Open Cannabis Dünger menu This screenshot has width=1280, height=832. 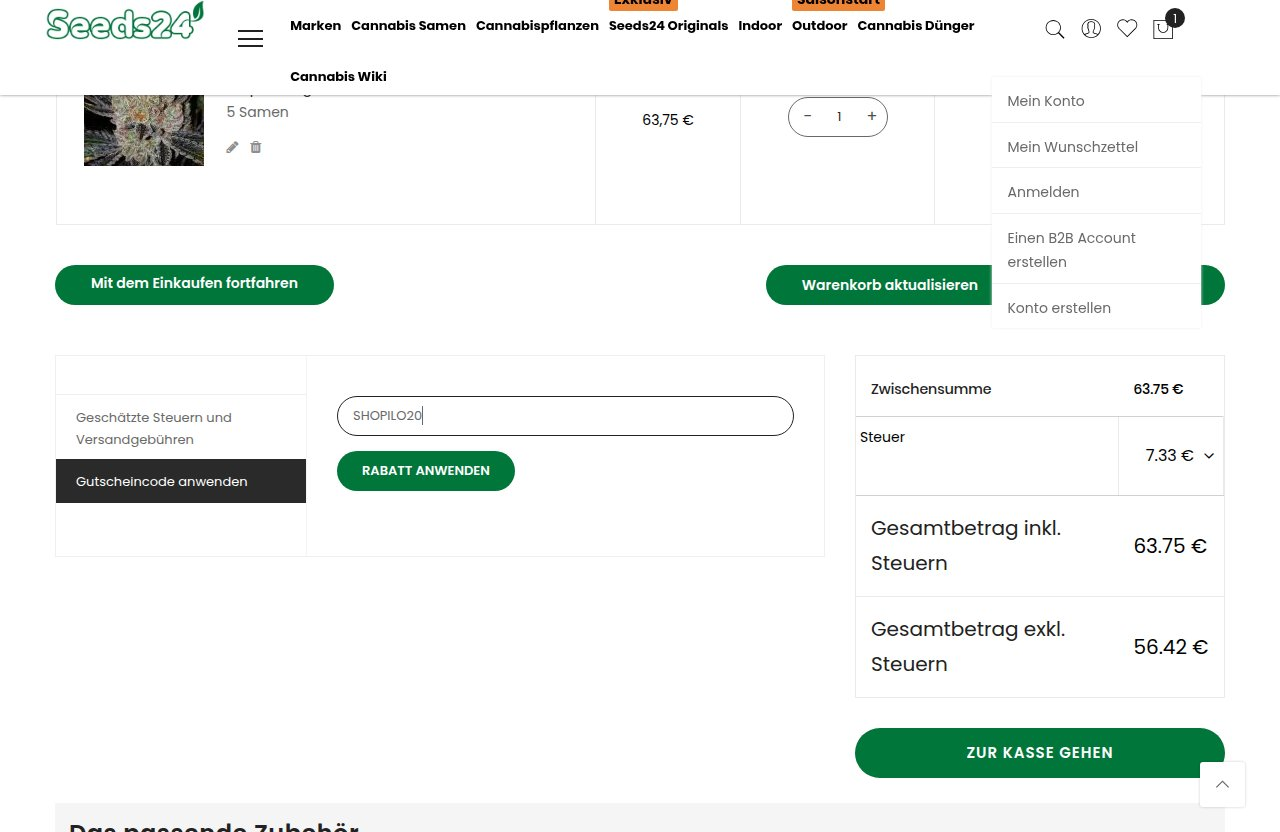click(x=915, y=26)
